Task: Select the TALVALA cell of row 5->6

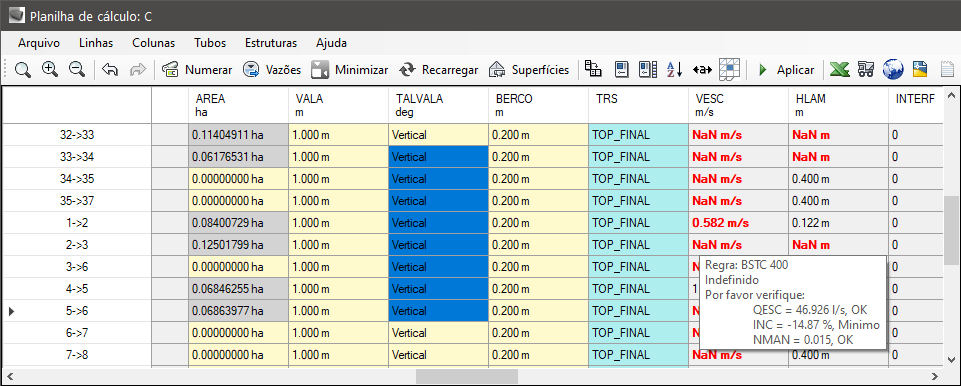Action: click(x=438, y=311)
